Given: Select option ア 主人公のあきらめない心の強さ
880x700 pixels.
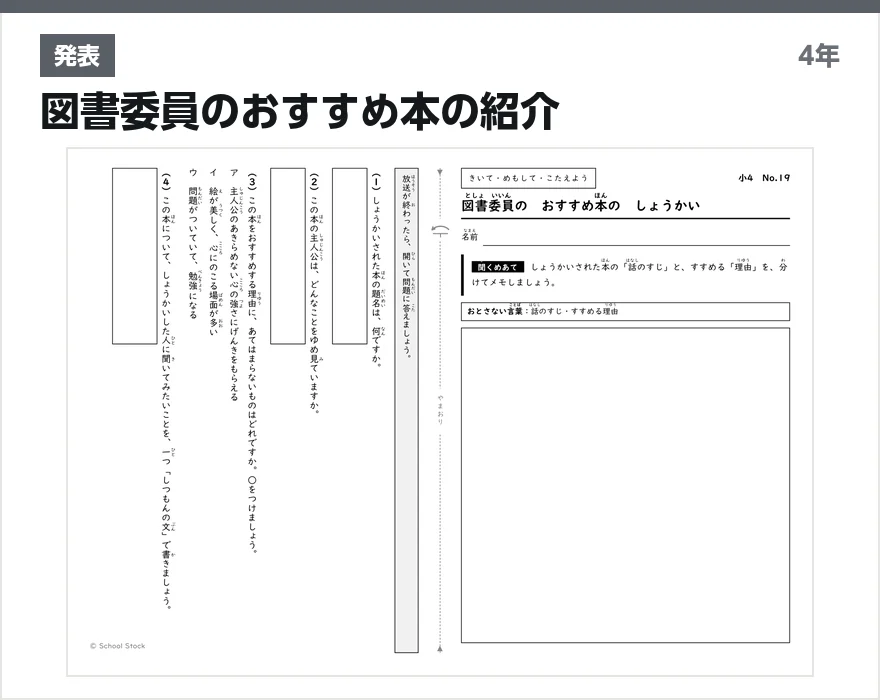Looking at the screenshot, I should [235, 285].
